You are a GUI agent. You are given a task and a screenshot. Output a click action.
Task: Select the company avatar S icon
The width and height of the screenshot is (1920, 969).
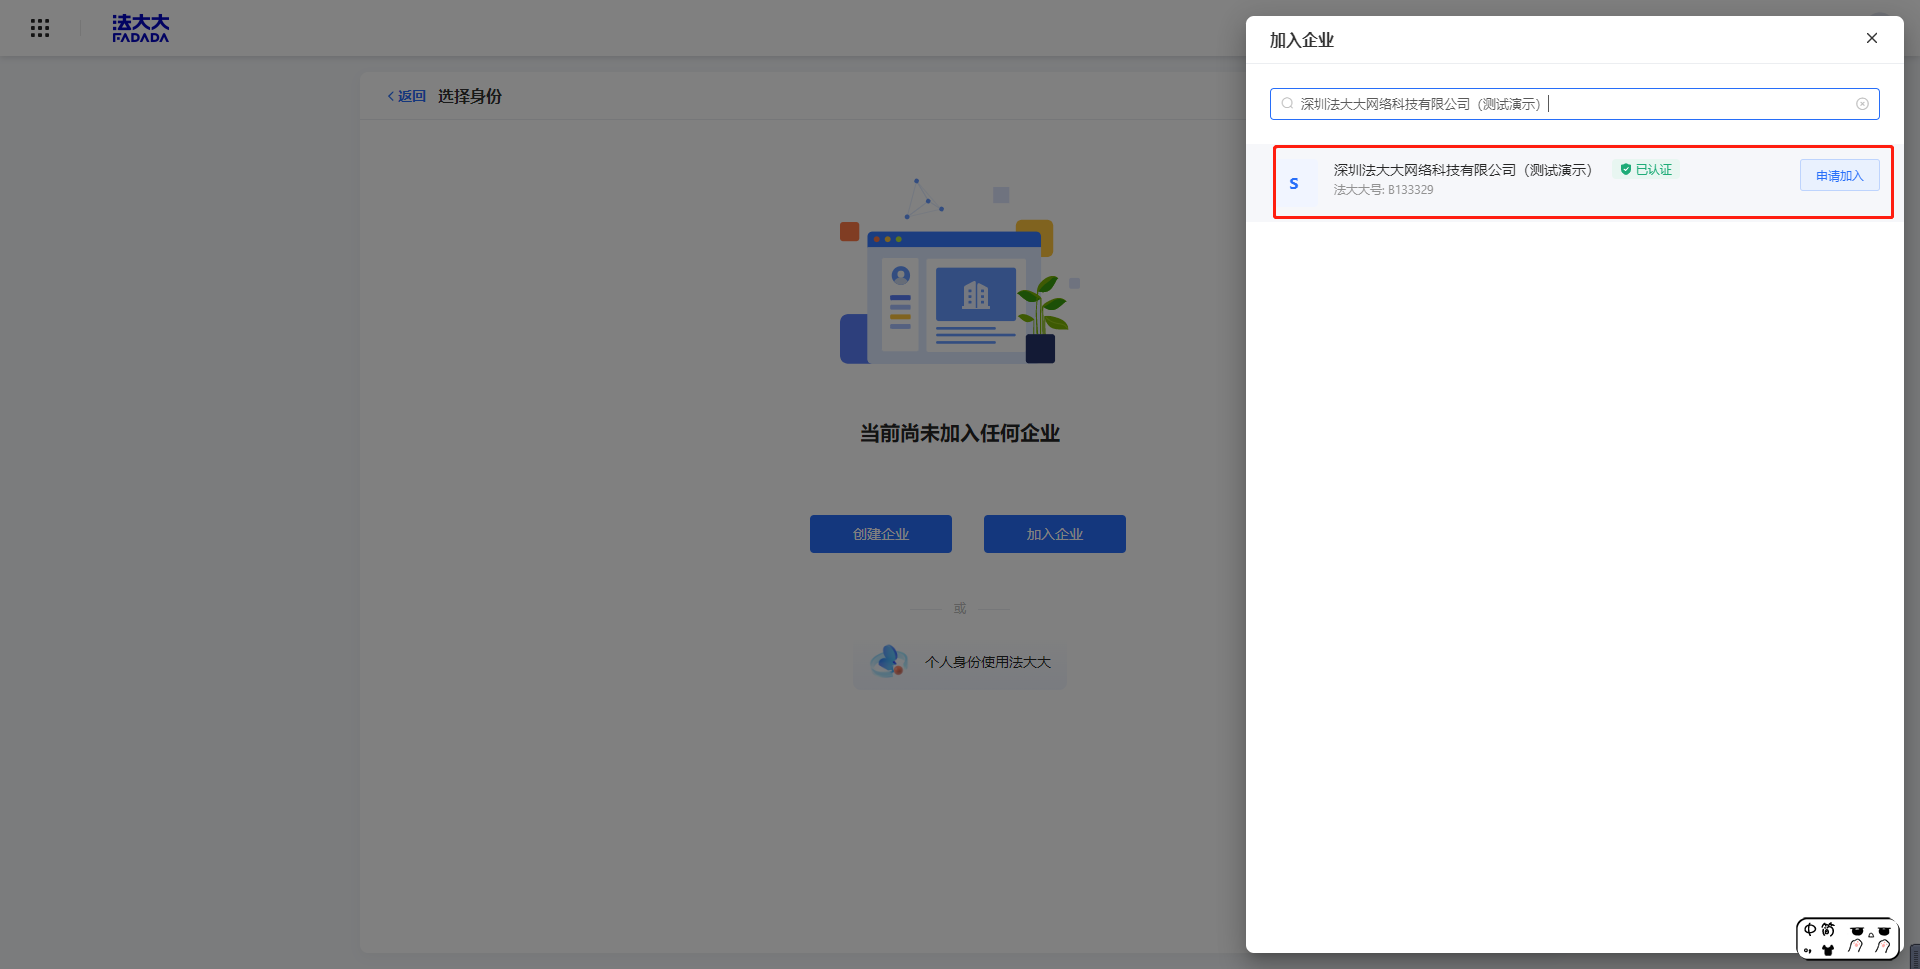pos(1294,184)
